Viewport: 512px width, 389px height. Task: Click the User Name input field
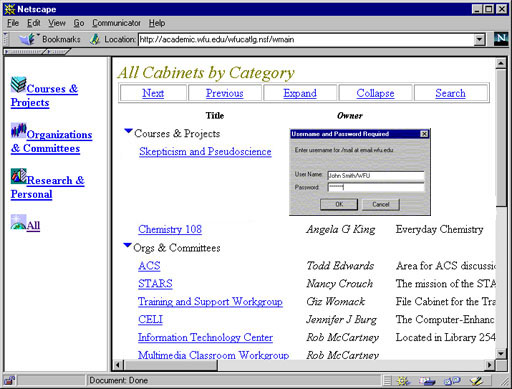(376, 175)
